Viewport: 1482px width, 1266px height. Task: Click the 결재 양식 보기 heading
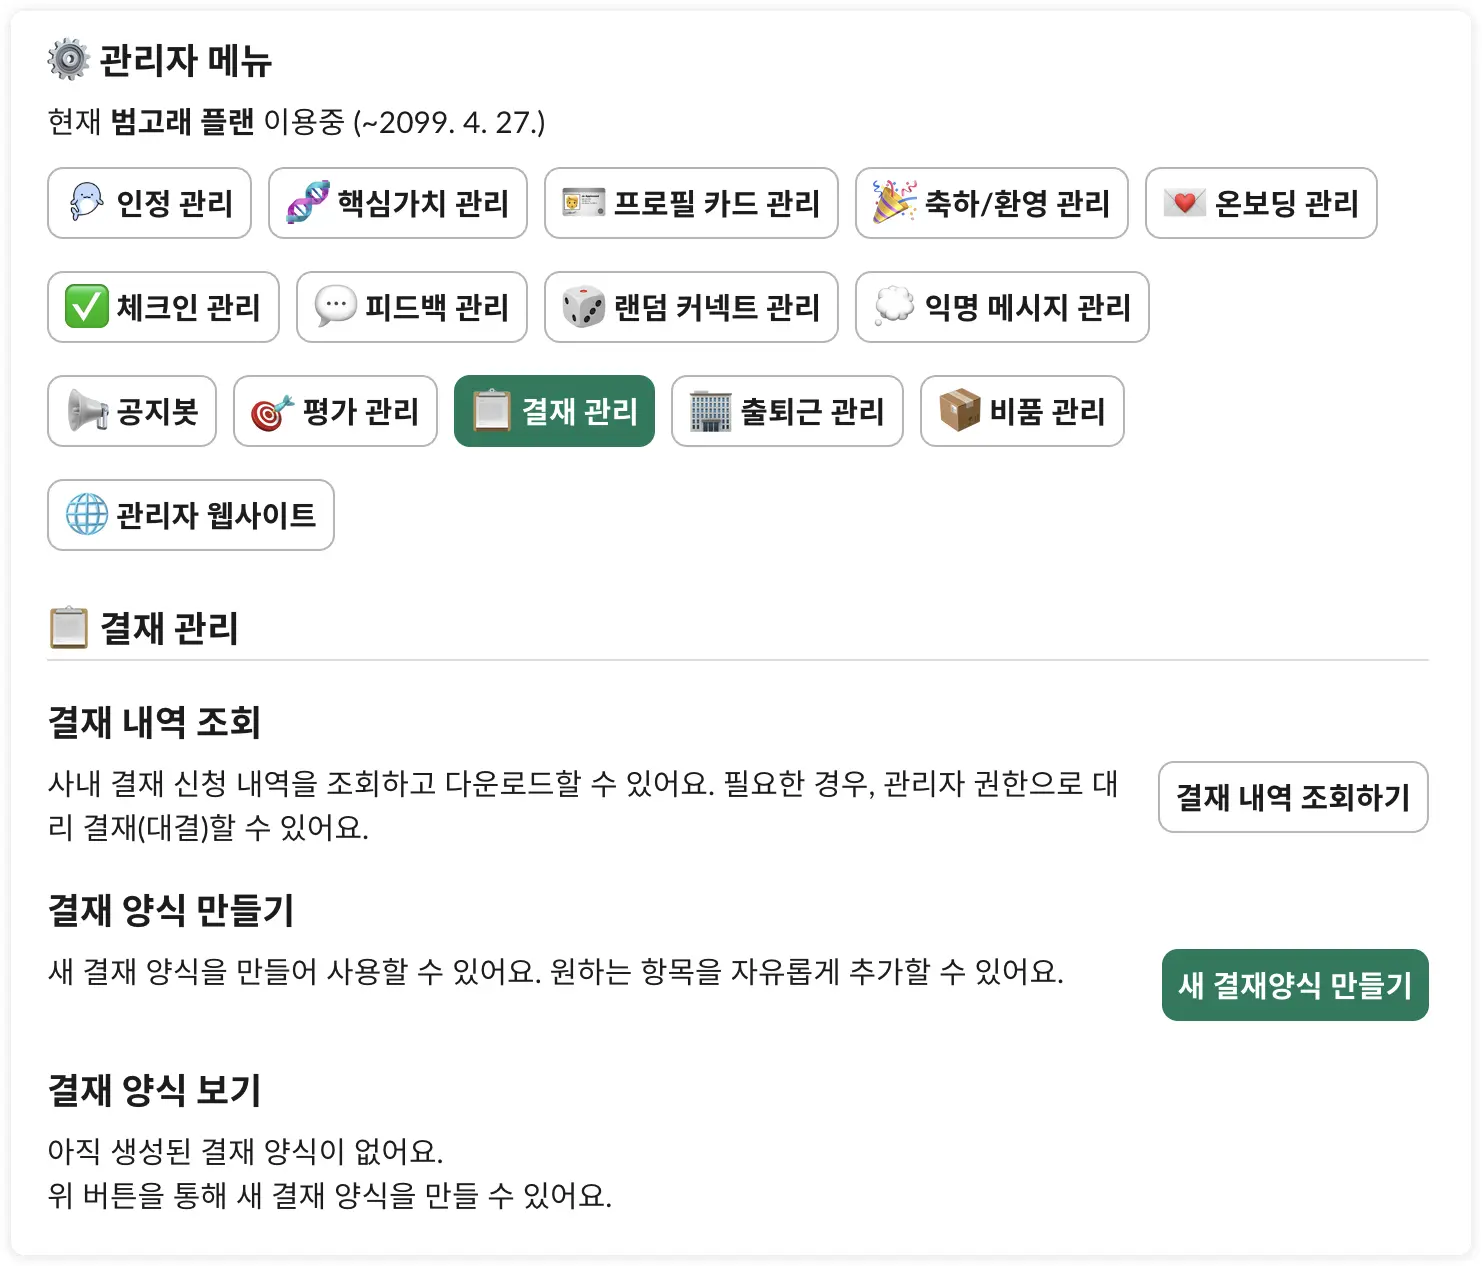pos(155,1090)
